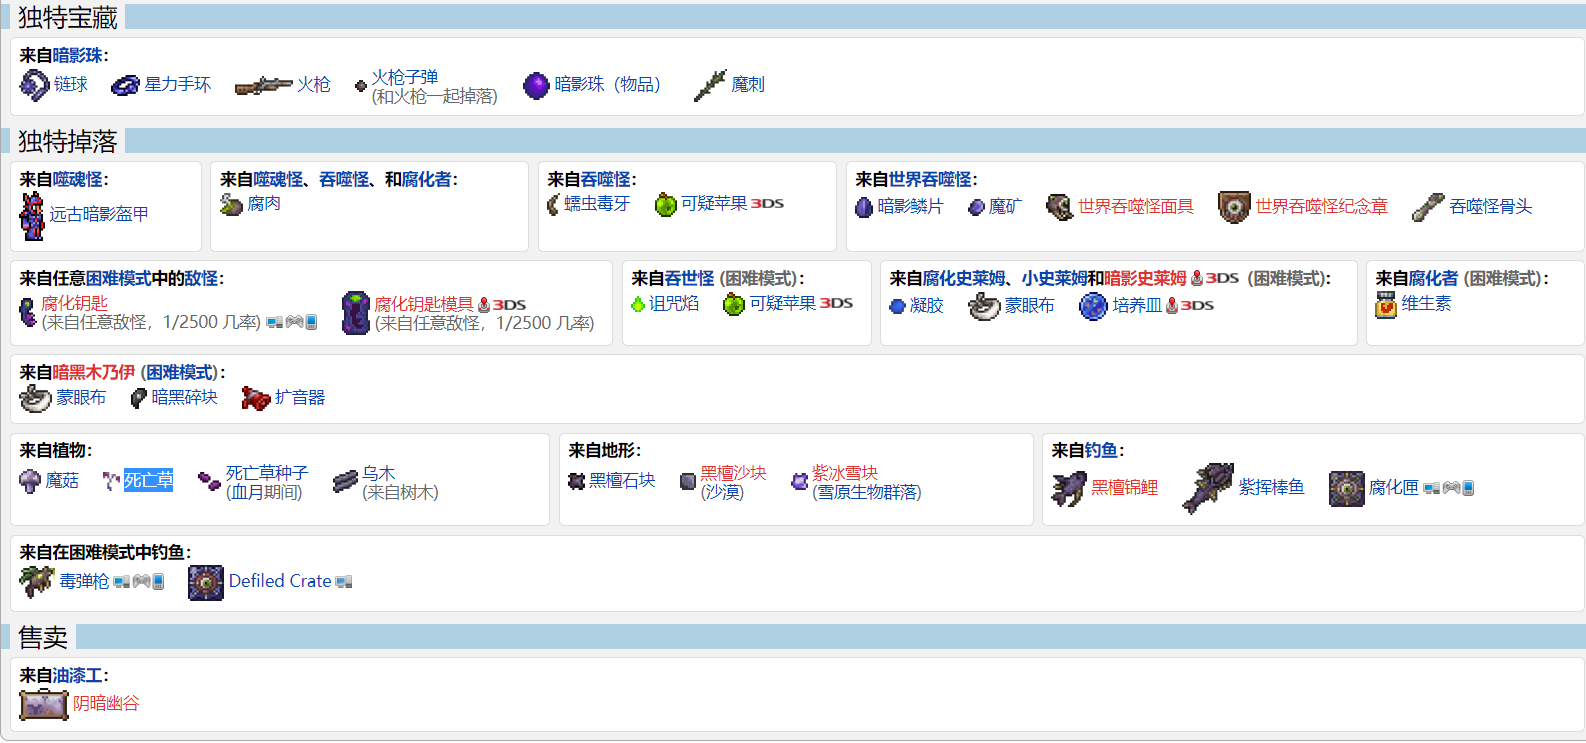The image size is (1586, 743).
Task: Click the 火枪 musket icon
Action: (263, 86)
